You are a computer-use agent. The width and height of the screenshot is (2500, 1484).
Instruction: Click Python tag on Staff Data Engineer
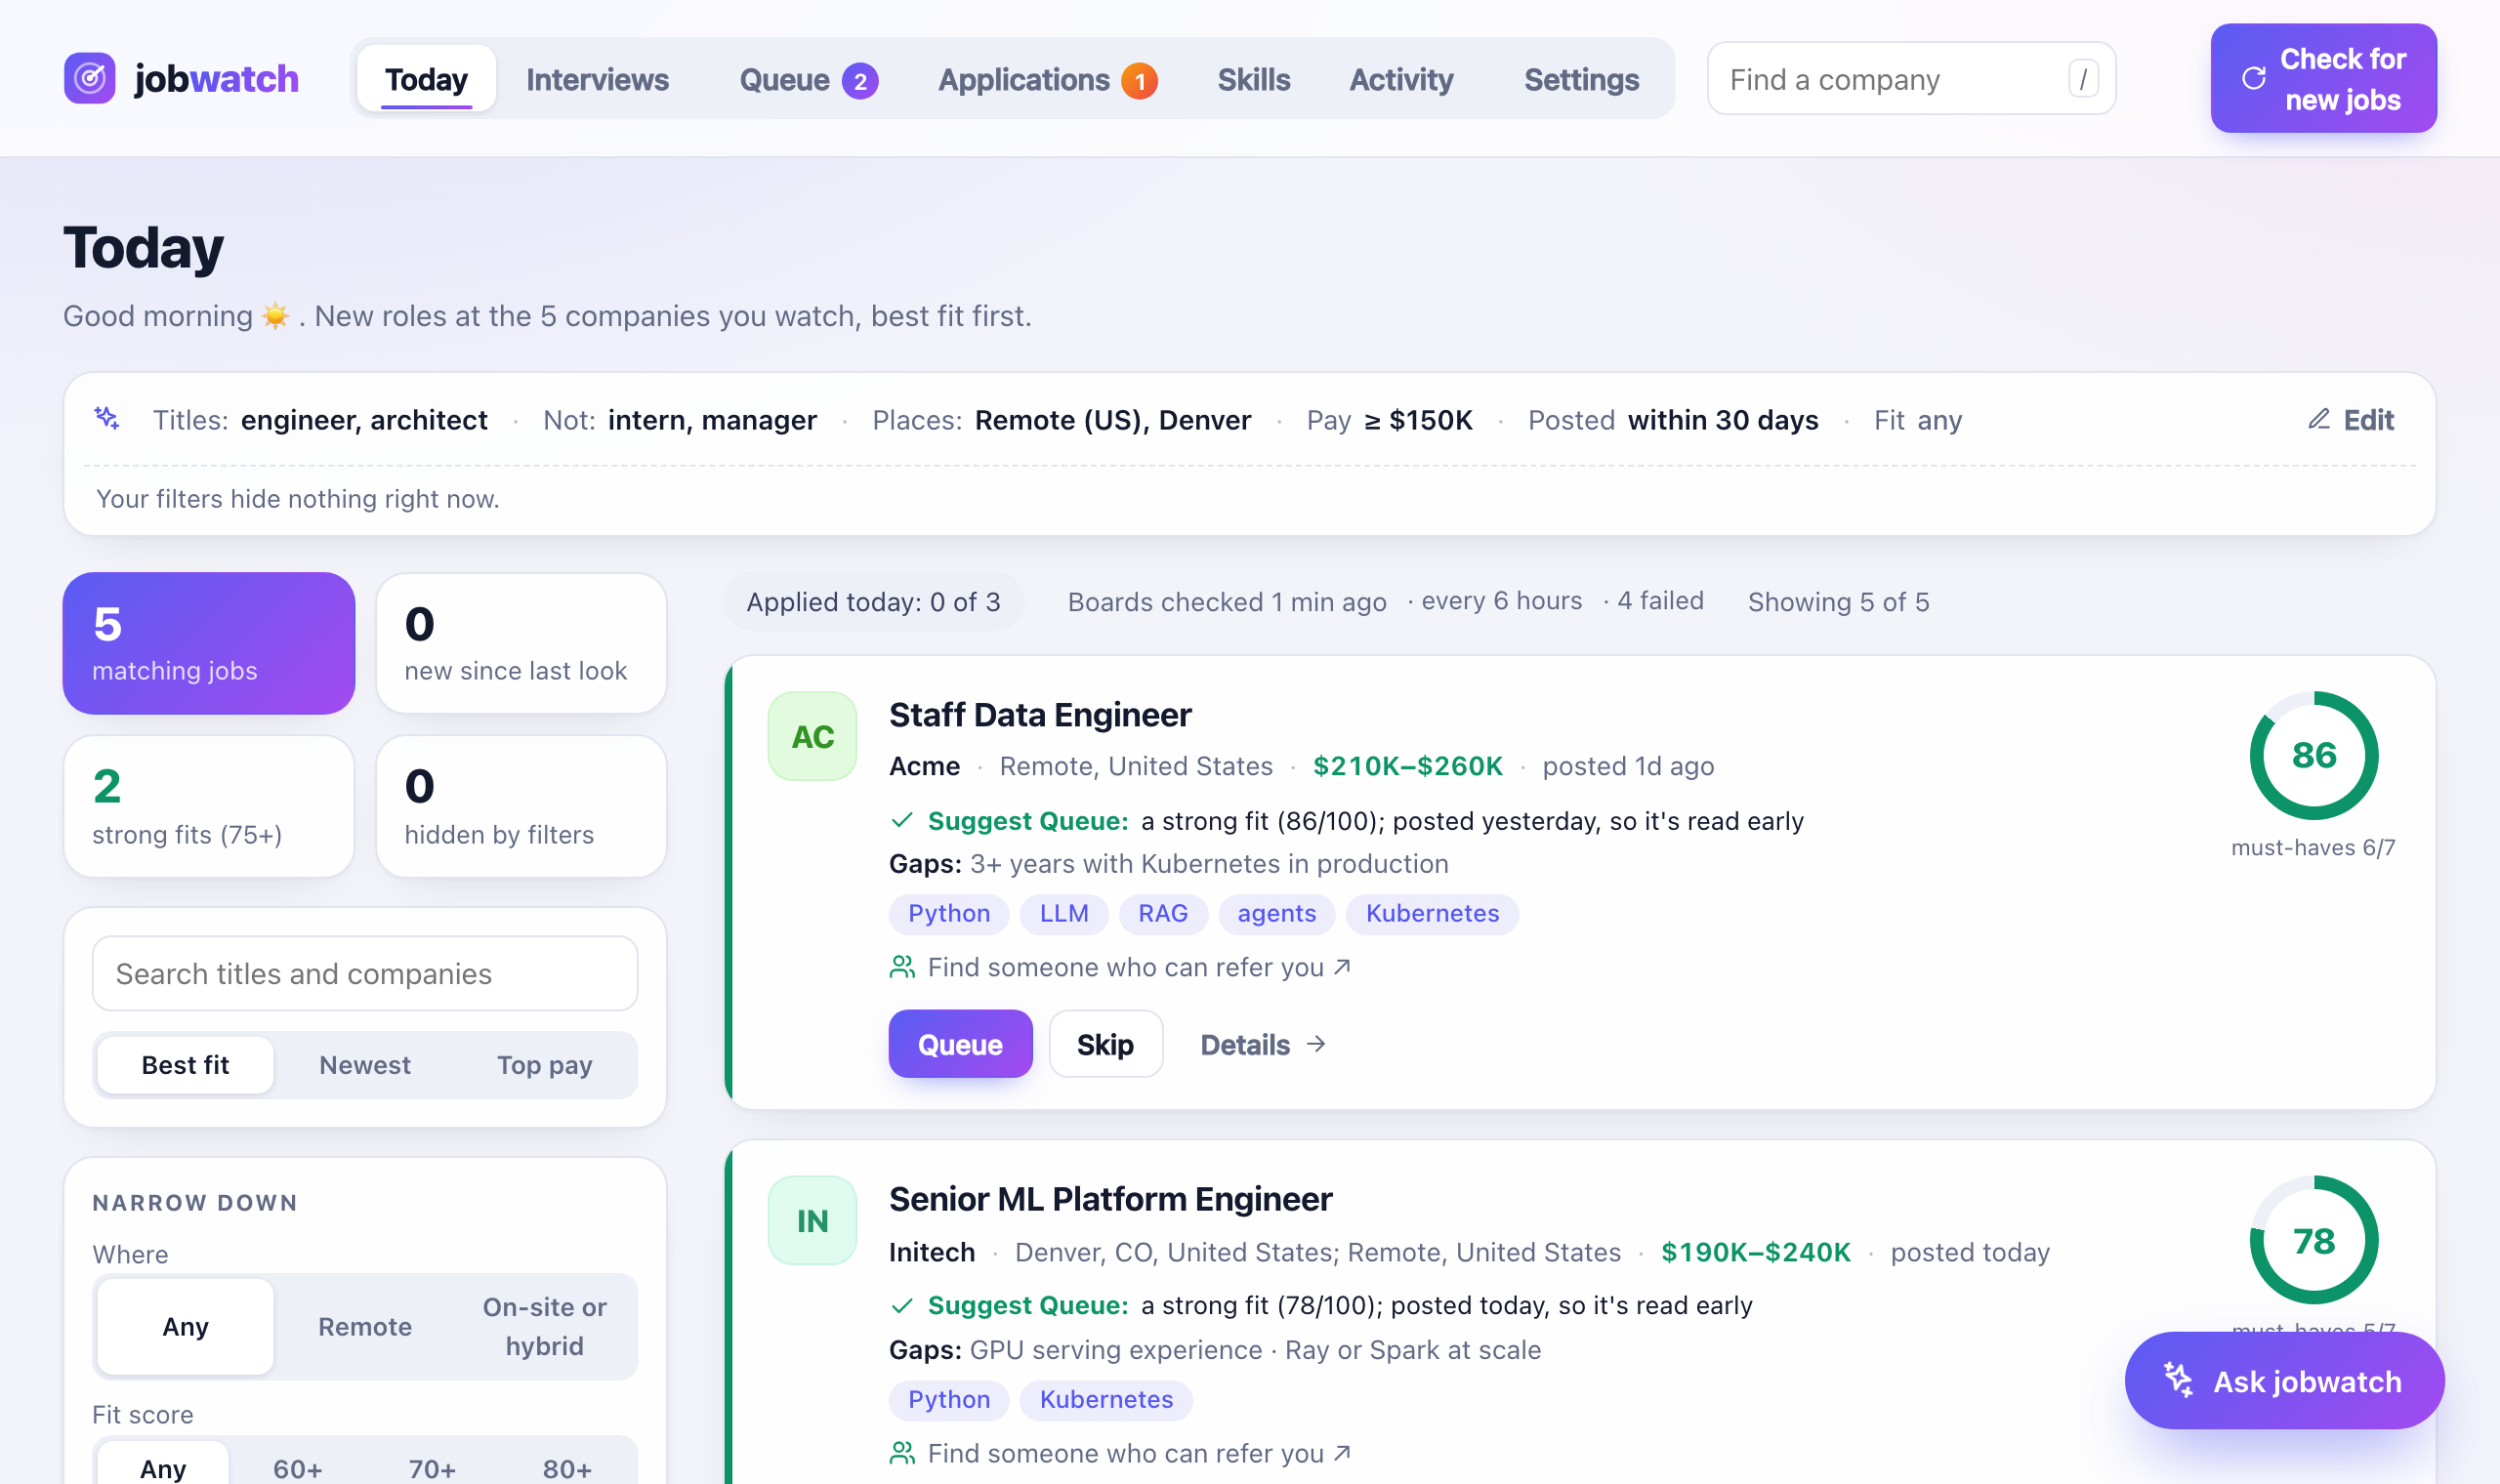click(x=949, y=913)
